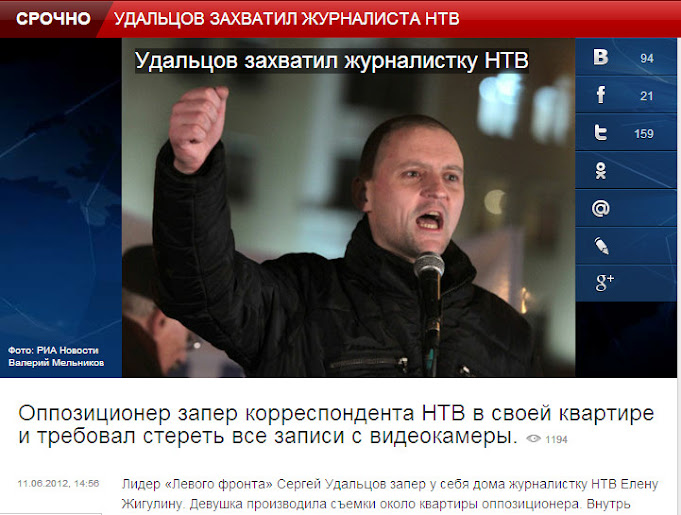Share article on Facebook
Image resolution: width=681 pixels, height=515 pixels.
pyautogui.click(x=601, y=95)
